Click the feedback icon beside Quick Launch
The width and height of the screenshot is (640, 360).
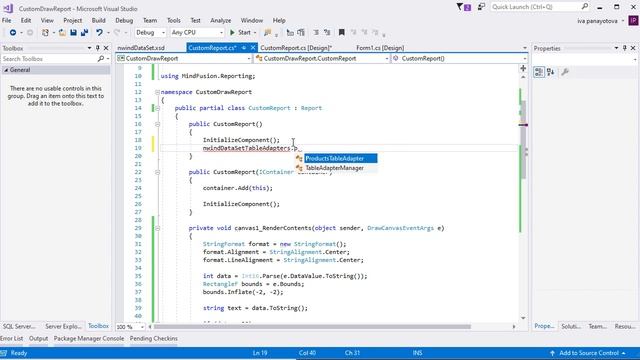[x=481, y=7]
